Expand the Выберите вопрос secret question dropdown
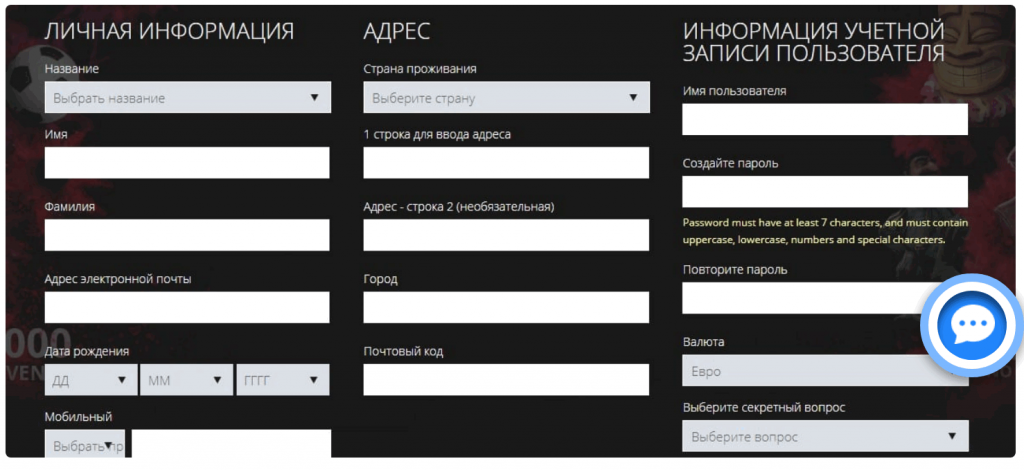The height and width of the screenshot is (470, 1024). (825, 435)
